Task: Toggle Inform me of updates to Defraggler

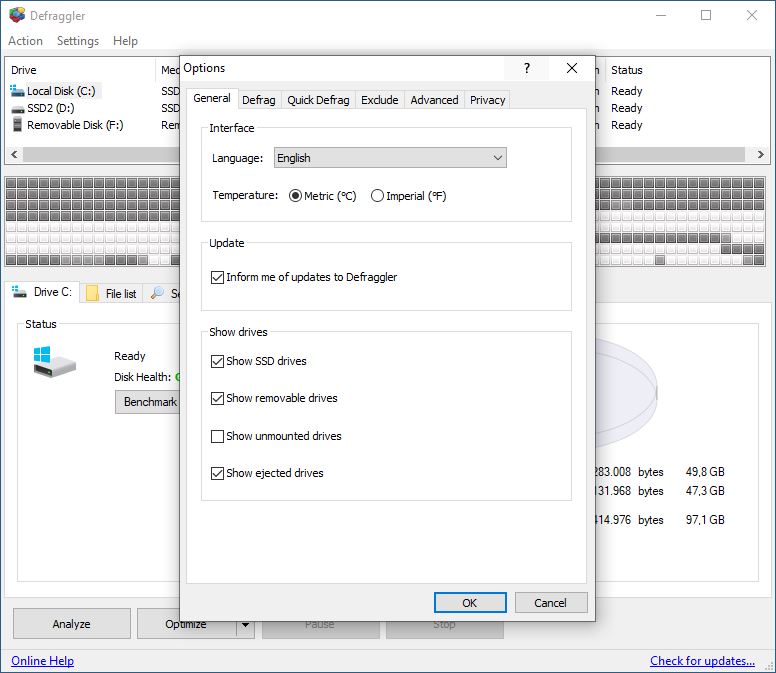Action: click(x=217, y=277)
